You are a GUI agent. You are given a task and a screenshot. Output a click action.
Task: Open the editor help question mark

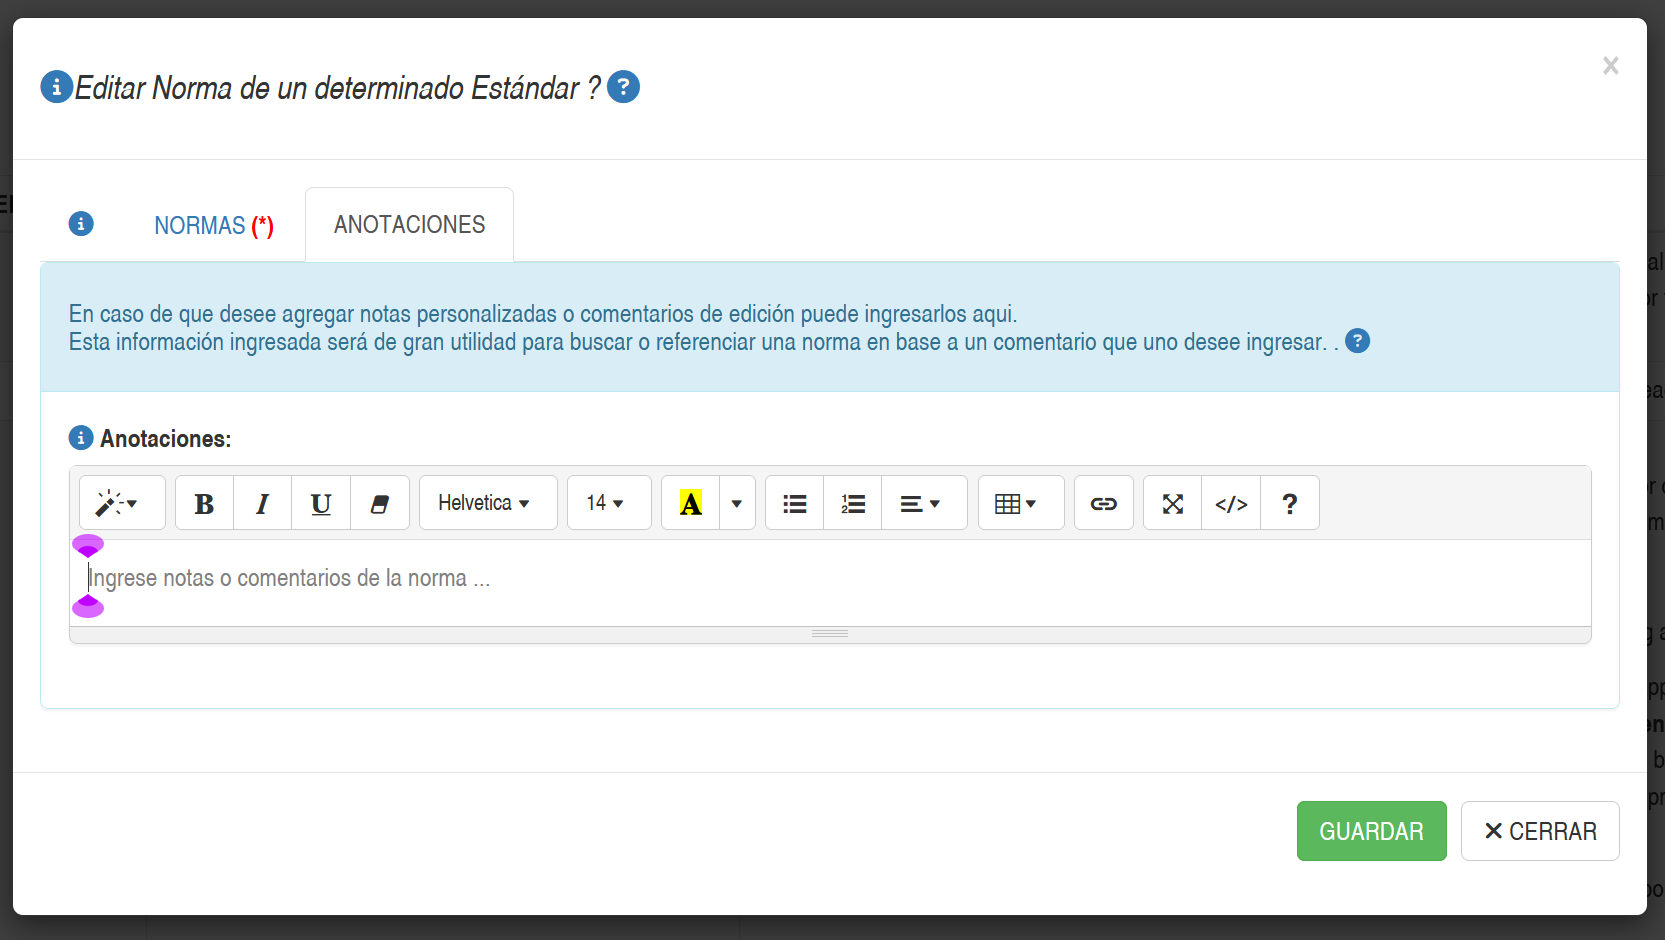(x=1289, y=503)
